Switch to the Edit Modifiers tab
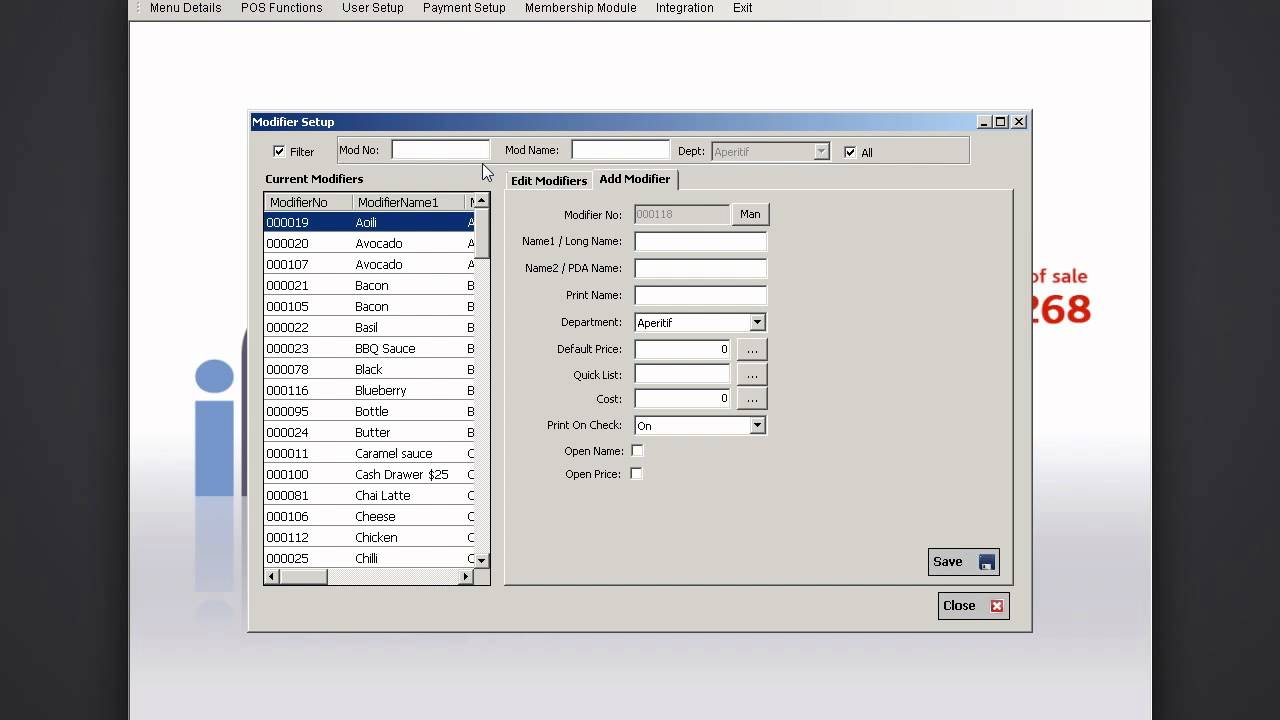Screen dimensions: 1280x720 click(549, 181)
